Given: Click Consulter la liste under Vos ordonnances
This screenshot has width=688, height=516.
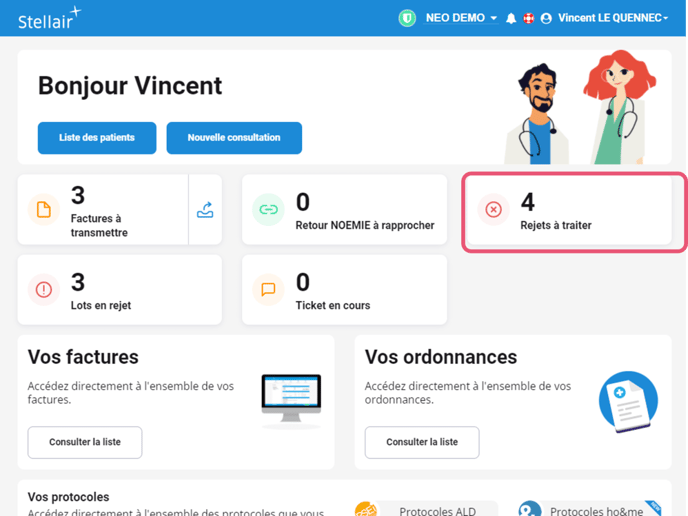Looking at the screenshot, I should click(x=422, y=442).
